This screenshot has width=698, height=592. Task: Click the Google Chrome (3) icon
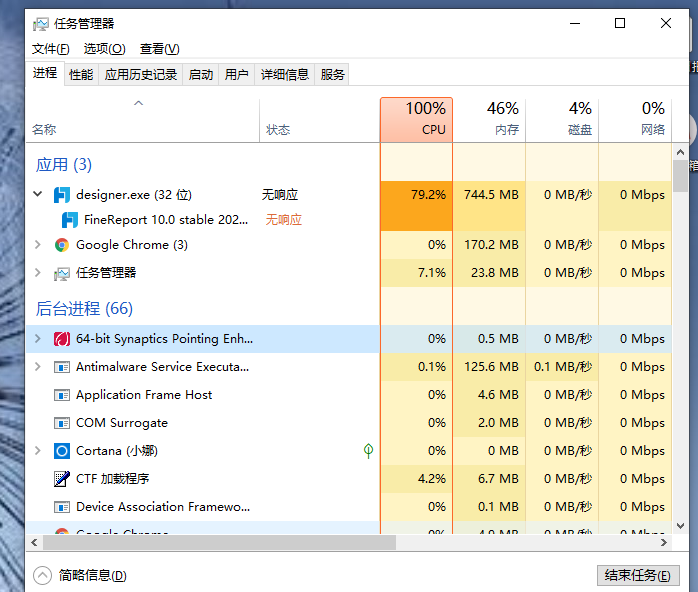[x=62, y=245]
